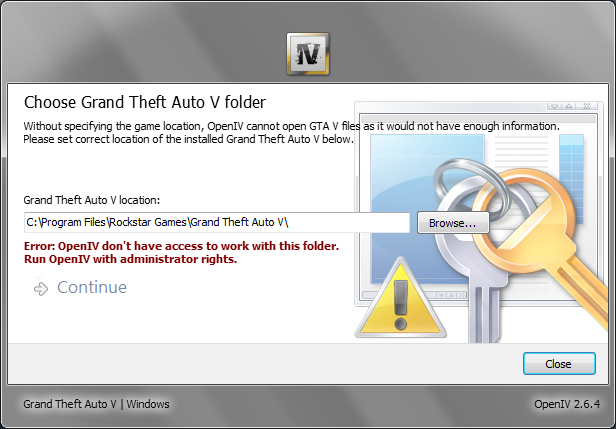The width and height of the screenshot is (616, 429).
Task: Click the Close button
Action: 559,363
